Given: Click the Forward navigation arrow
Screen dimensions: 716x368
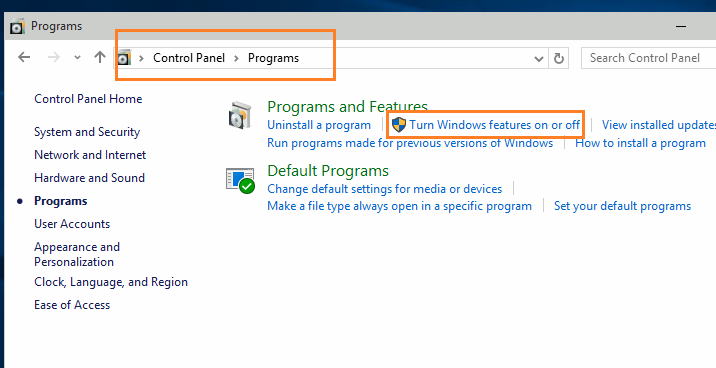Looking at the screenshot, I should 53,58.
